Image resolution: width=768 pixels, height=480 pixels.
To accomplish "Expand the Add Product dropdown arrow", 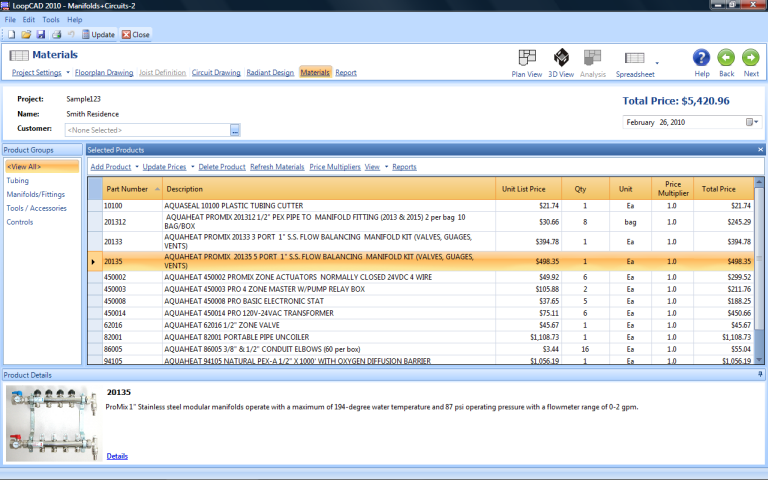I will (x=137, y=167).
